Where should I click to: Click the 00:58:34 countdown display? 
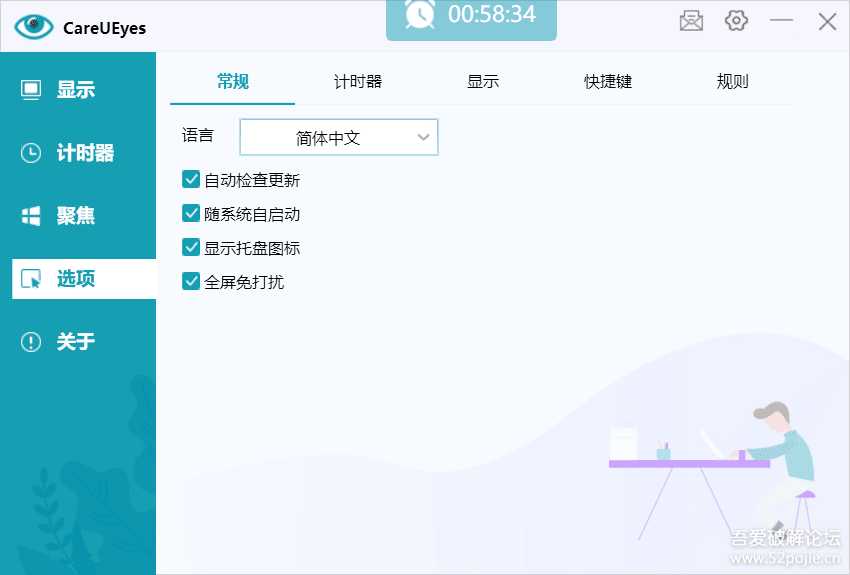click(x=491, y=15)
